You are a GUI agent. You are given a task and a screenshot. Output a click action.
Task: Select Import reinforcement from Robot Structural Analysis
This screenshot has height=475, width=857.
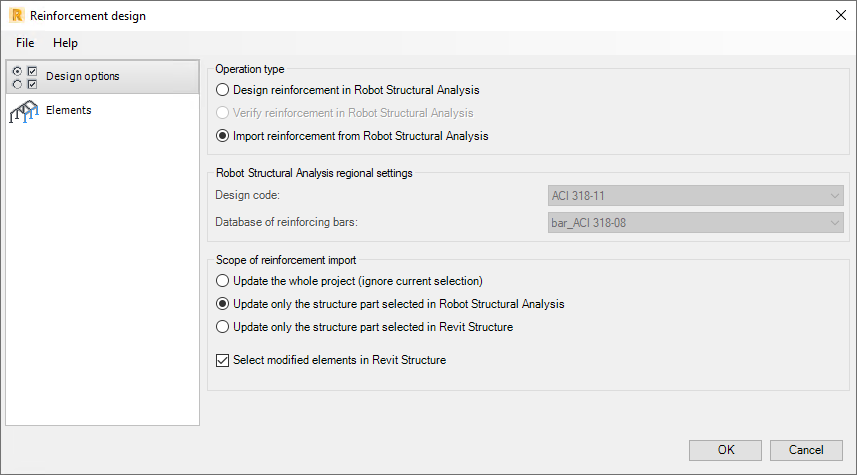[x=224, y=136]
